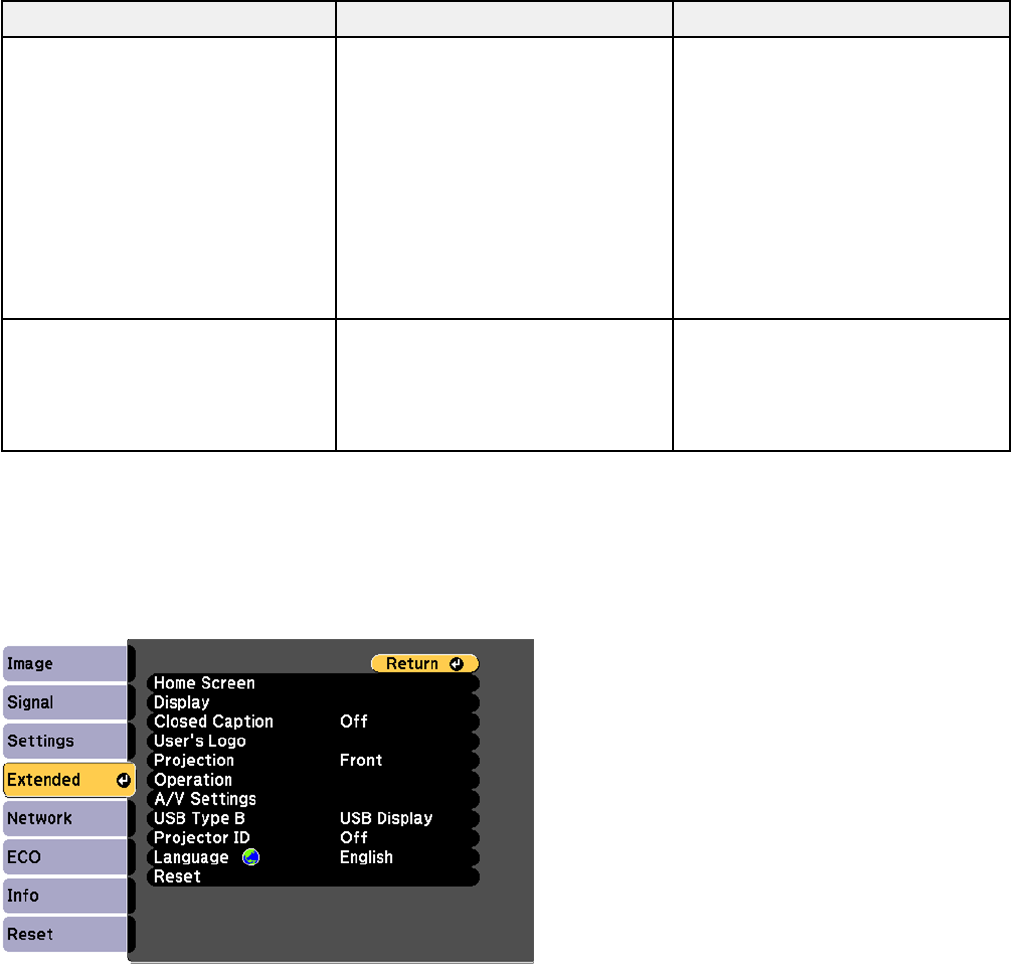
Task: Select the Closed Caption setting
Action: (313, 722)
